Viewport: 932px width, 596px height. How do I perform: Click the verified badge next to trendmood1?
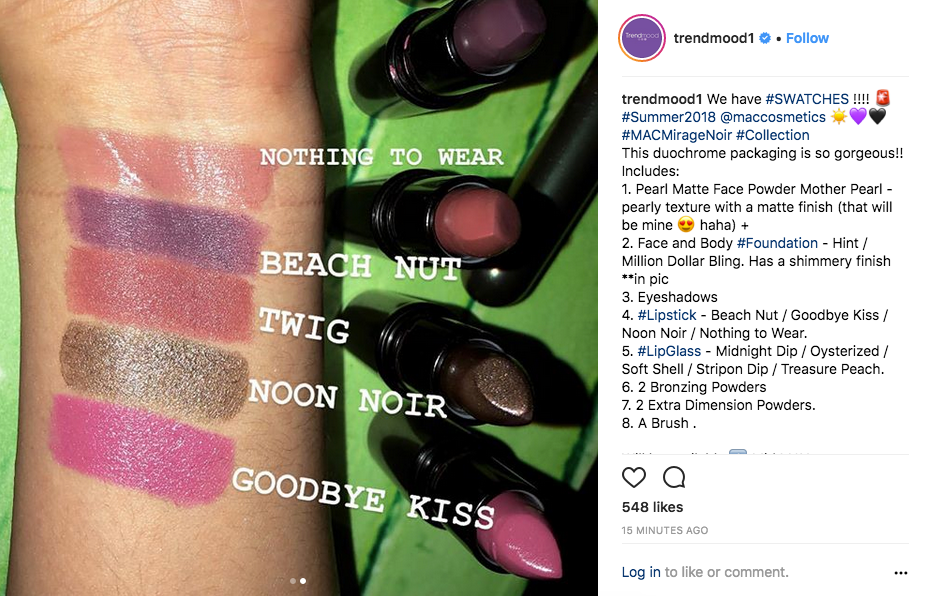[x=765, y=38]
